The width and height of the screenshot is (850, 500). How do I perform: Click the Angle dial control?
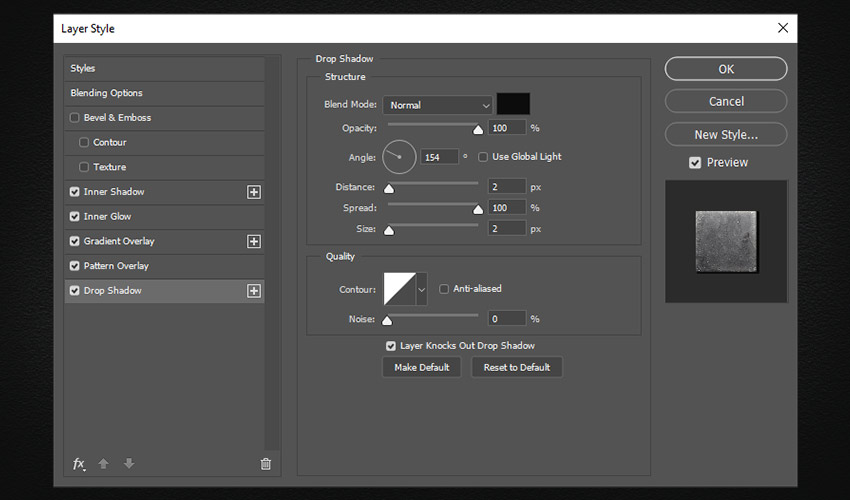[398, 157]
